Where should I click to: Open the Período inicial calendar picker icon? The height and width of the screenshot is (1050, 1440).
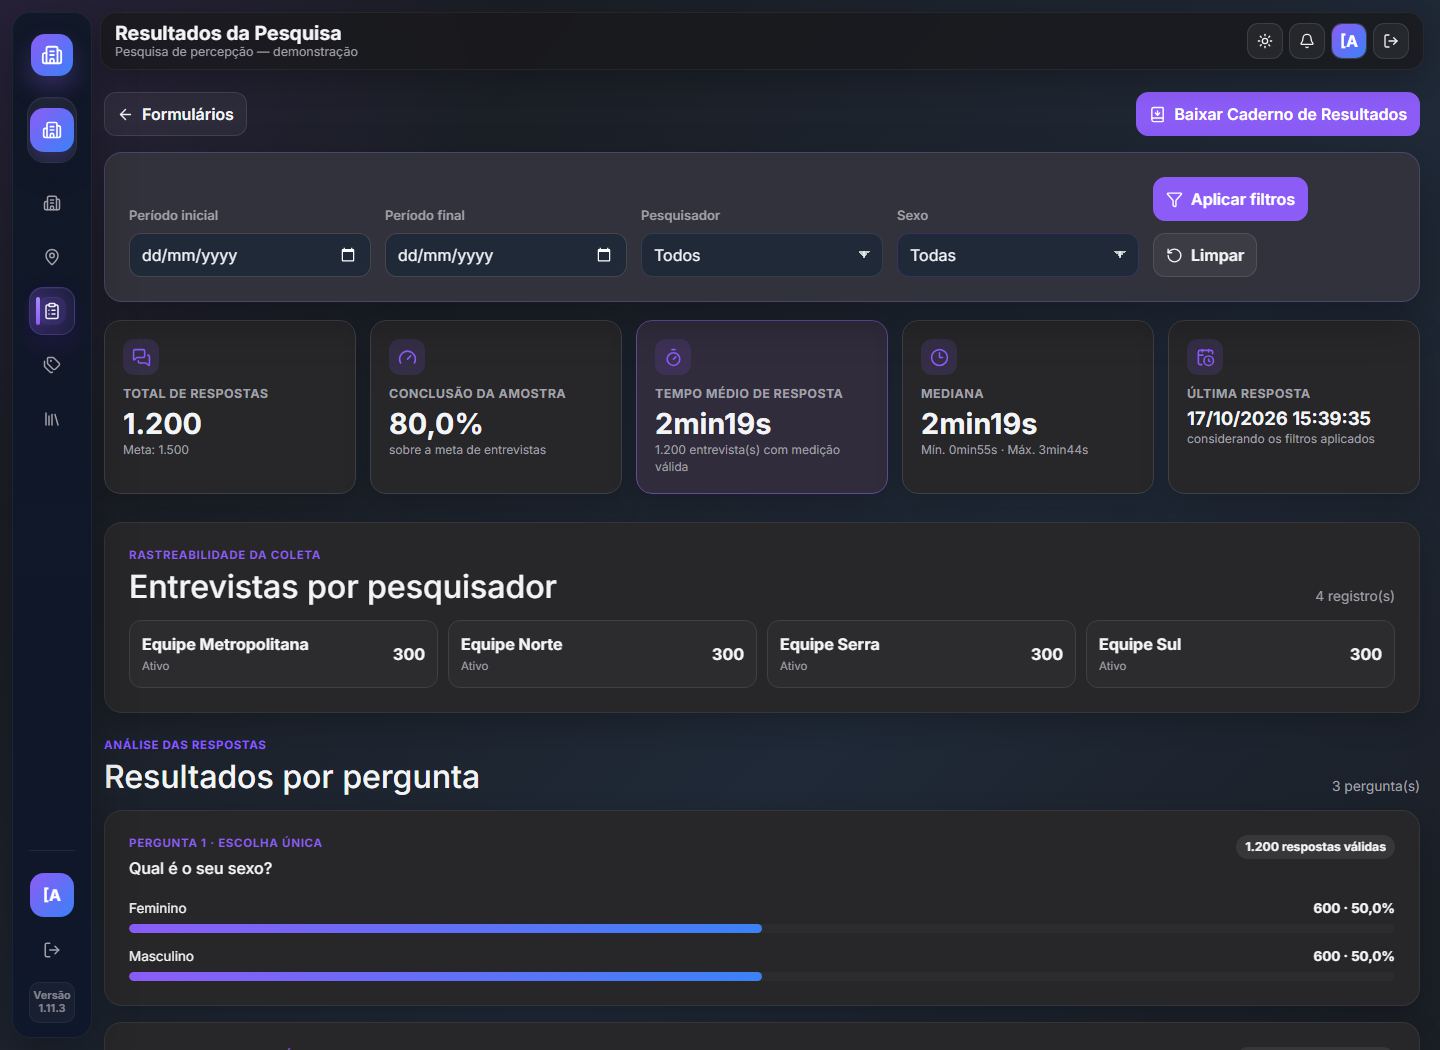(348, 255)
